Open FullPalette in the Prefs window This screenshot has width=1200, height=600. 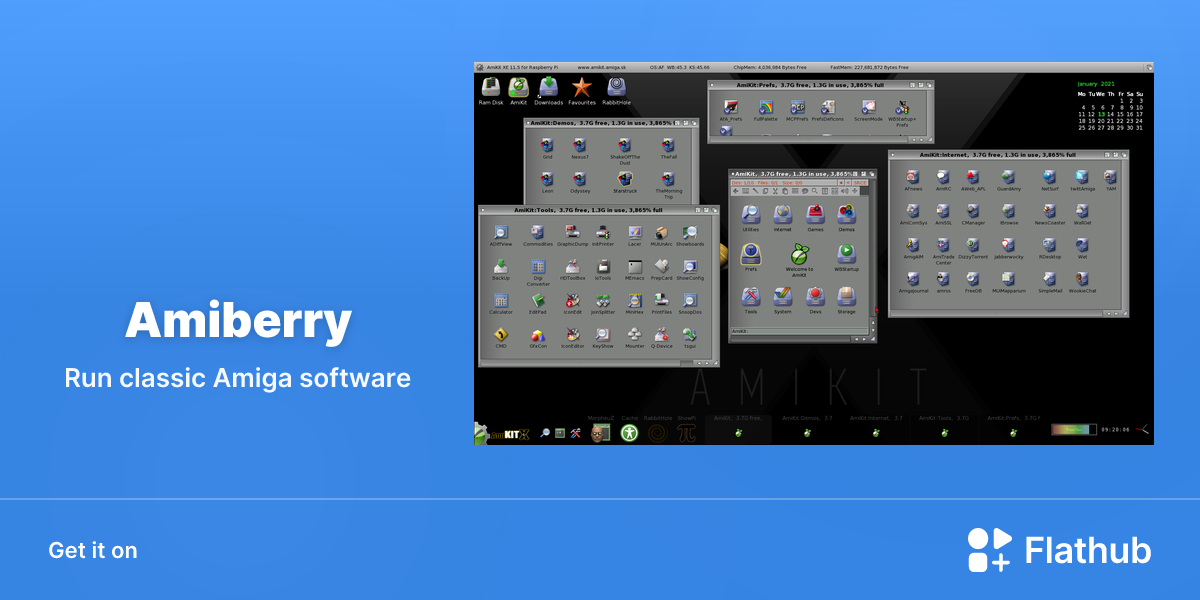coord(765,109)
